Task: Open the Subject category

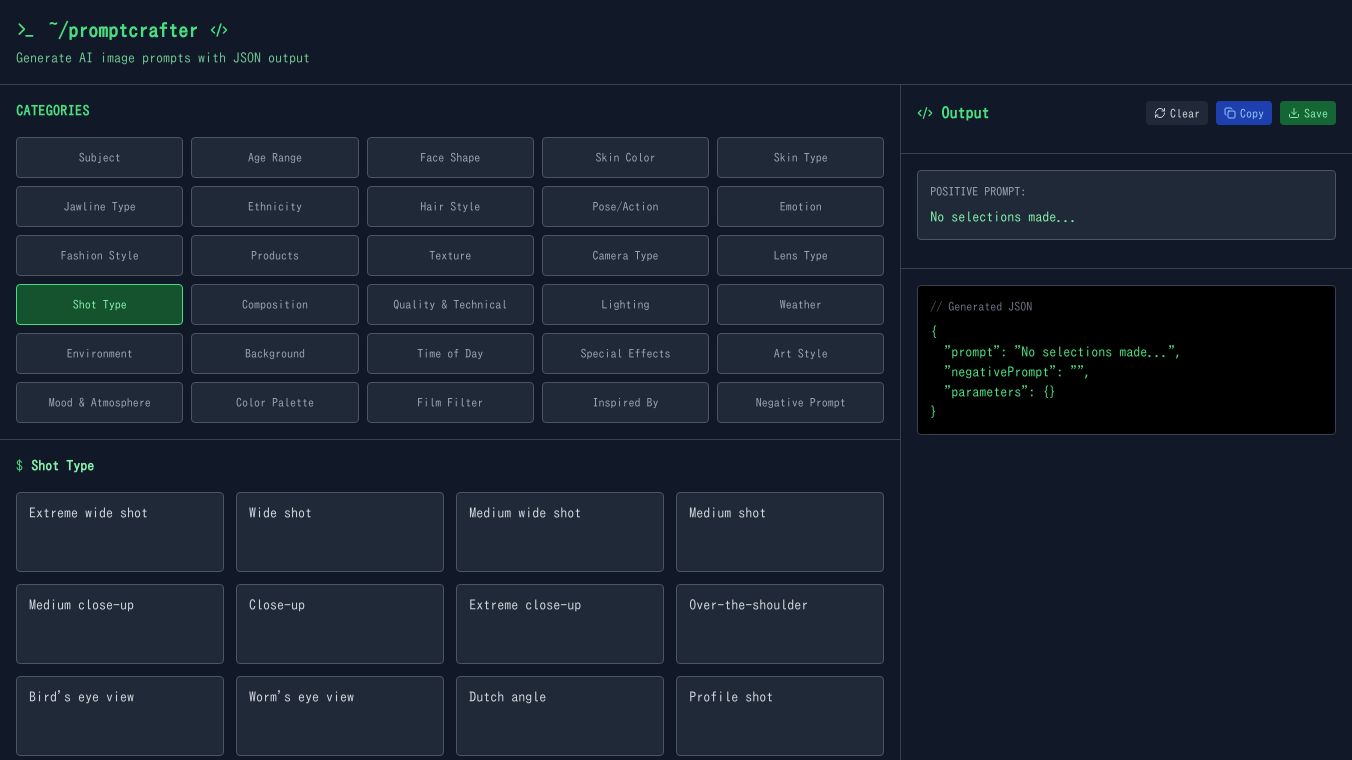Action: 99,157
